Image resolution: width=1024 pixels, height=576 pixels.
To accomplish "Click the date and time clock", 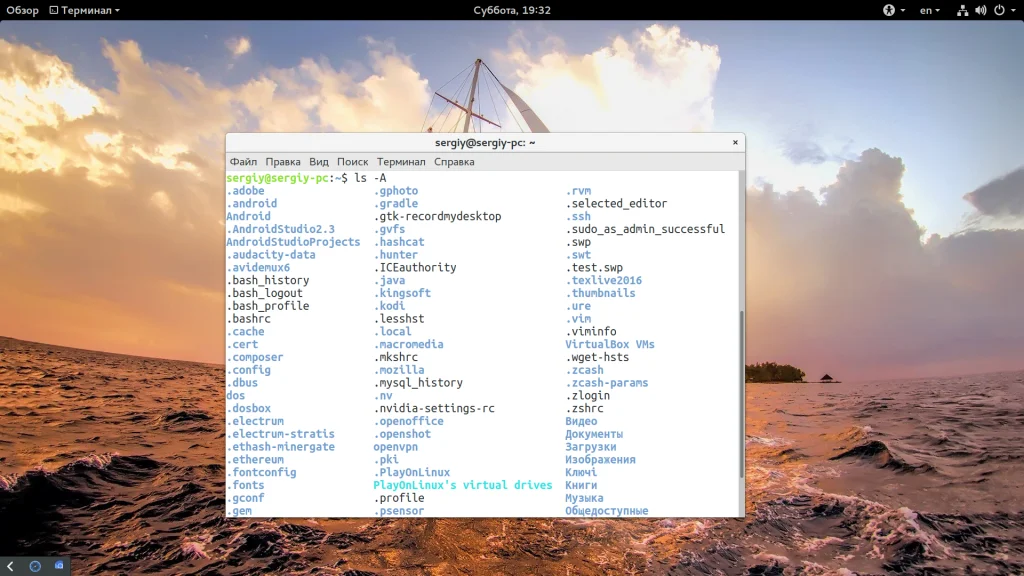I will pos(512,10).
